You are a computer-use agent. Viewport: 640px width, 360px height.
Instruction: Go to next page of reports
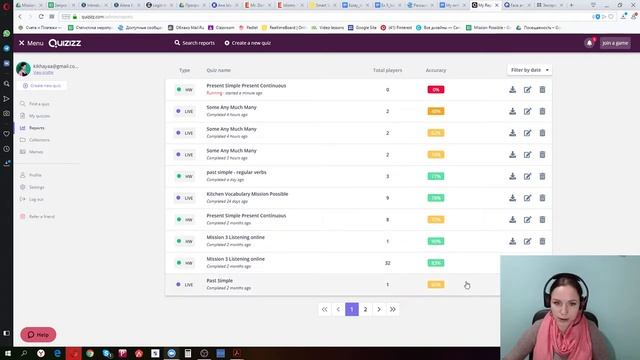coord(379,309)
